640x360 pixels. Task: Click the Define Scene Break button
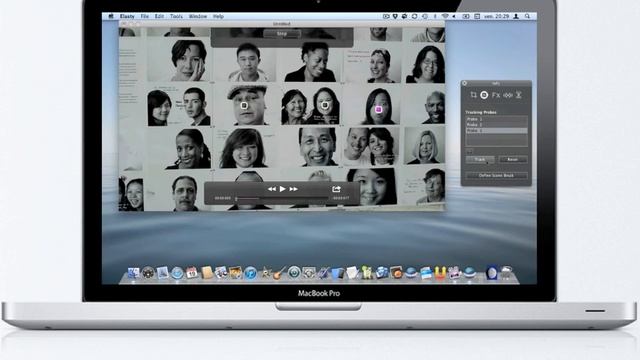tap(496, 176)
